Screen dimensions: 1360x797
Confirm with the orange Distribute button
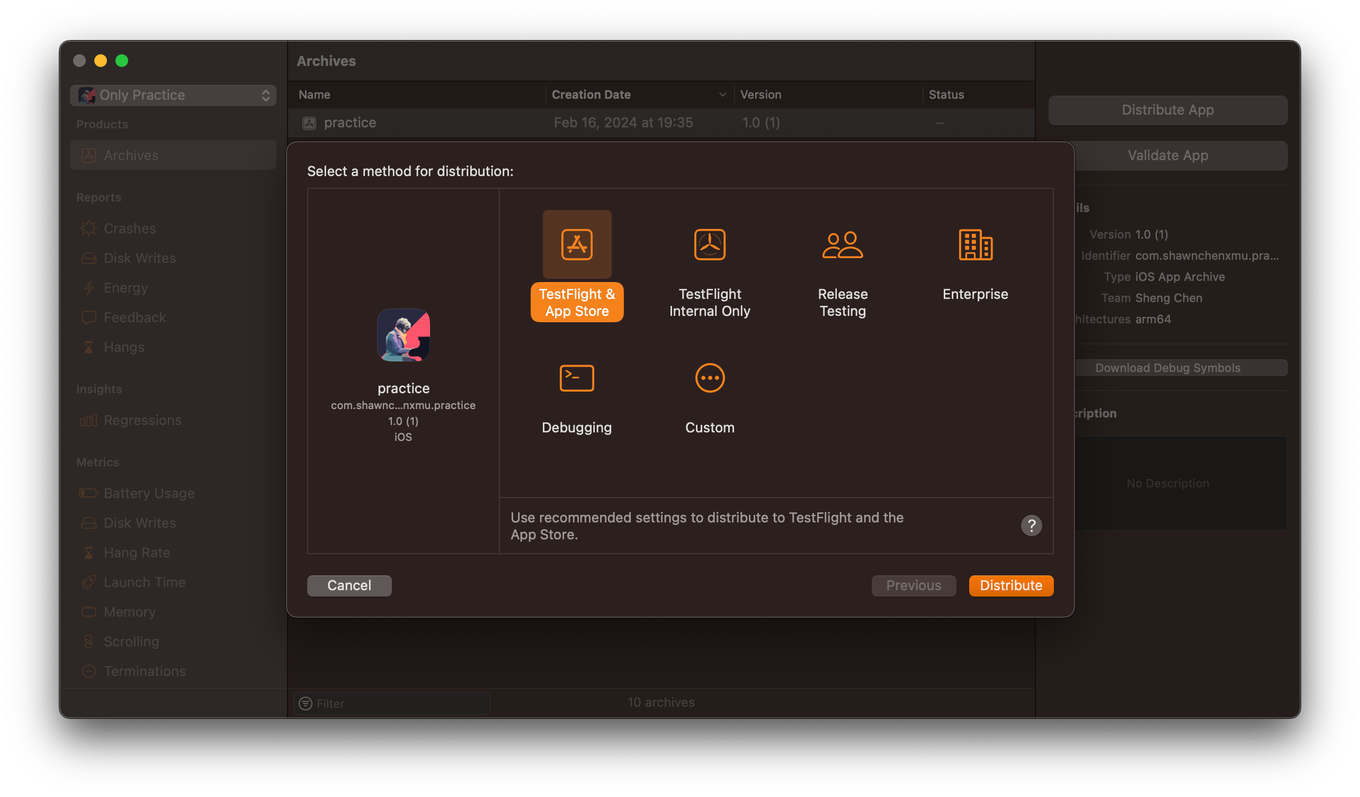click(x=1011, y=586)
